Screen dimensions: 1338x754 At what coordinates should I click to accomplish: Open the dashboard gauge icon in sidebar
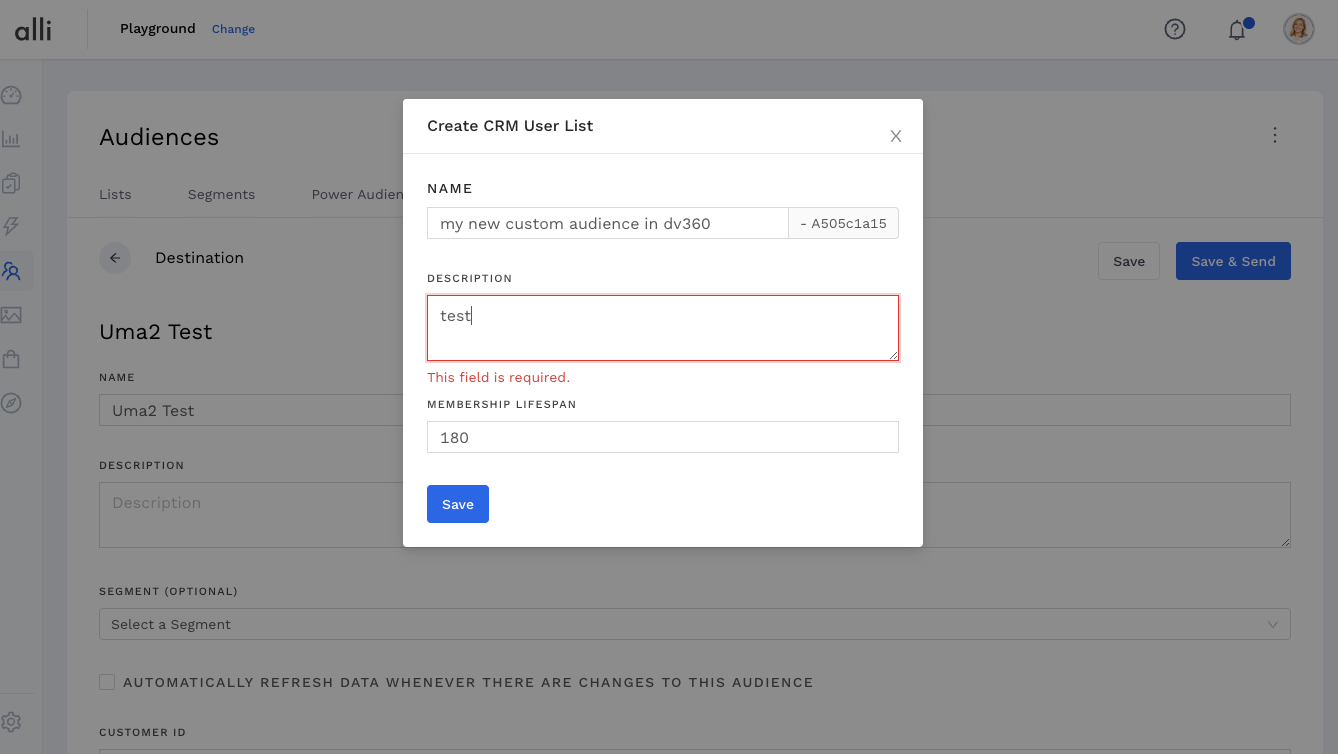11,96
